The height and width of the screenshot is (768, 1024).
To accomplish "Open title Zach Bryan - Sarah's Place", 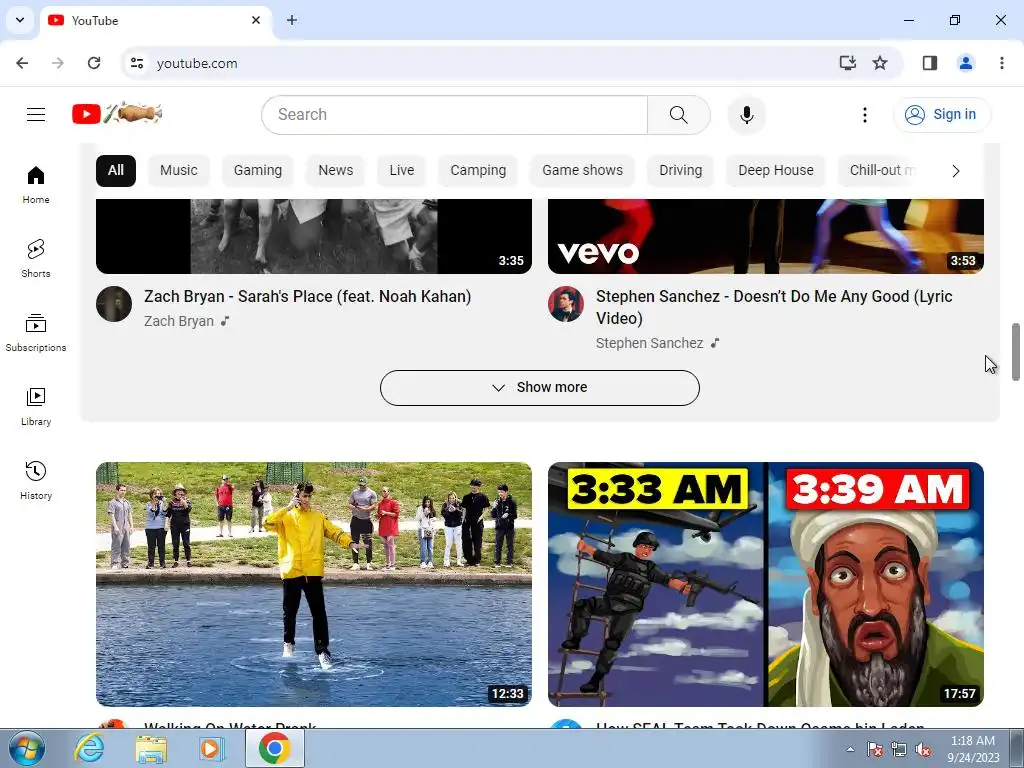I will tap(308, 296).
